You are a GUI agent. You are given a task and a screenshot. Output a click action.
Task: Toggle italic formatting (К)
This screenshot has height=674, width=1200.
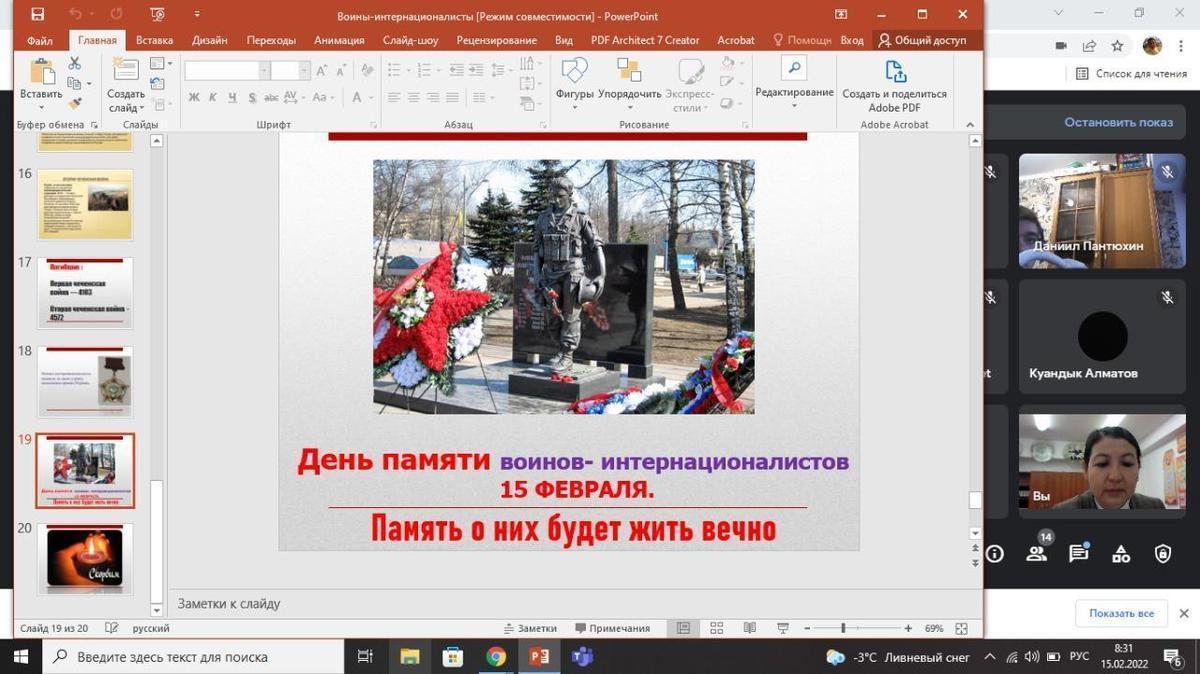click(x=213, y=97)
